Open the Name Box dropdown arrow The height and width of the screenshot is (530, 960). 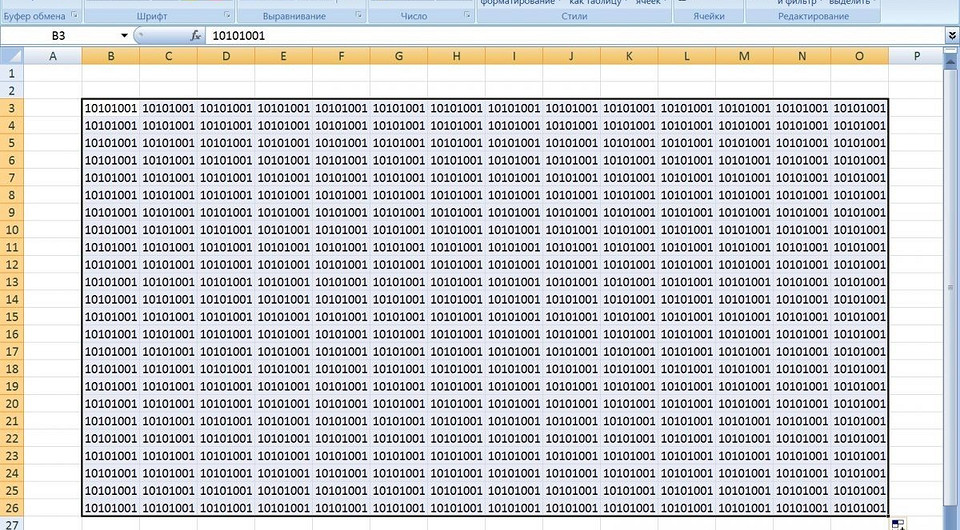(x=124, y=35)
